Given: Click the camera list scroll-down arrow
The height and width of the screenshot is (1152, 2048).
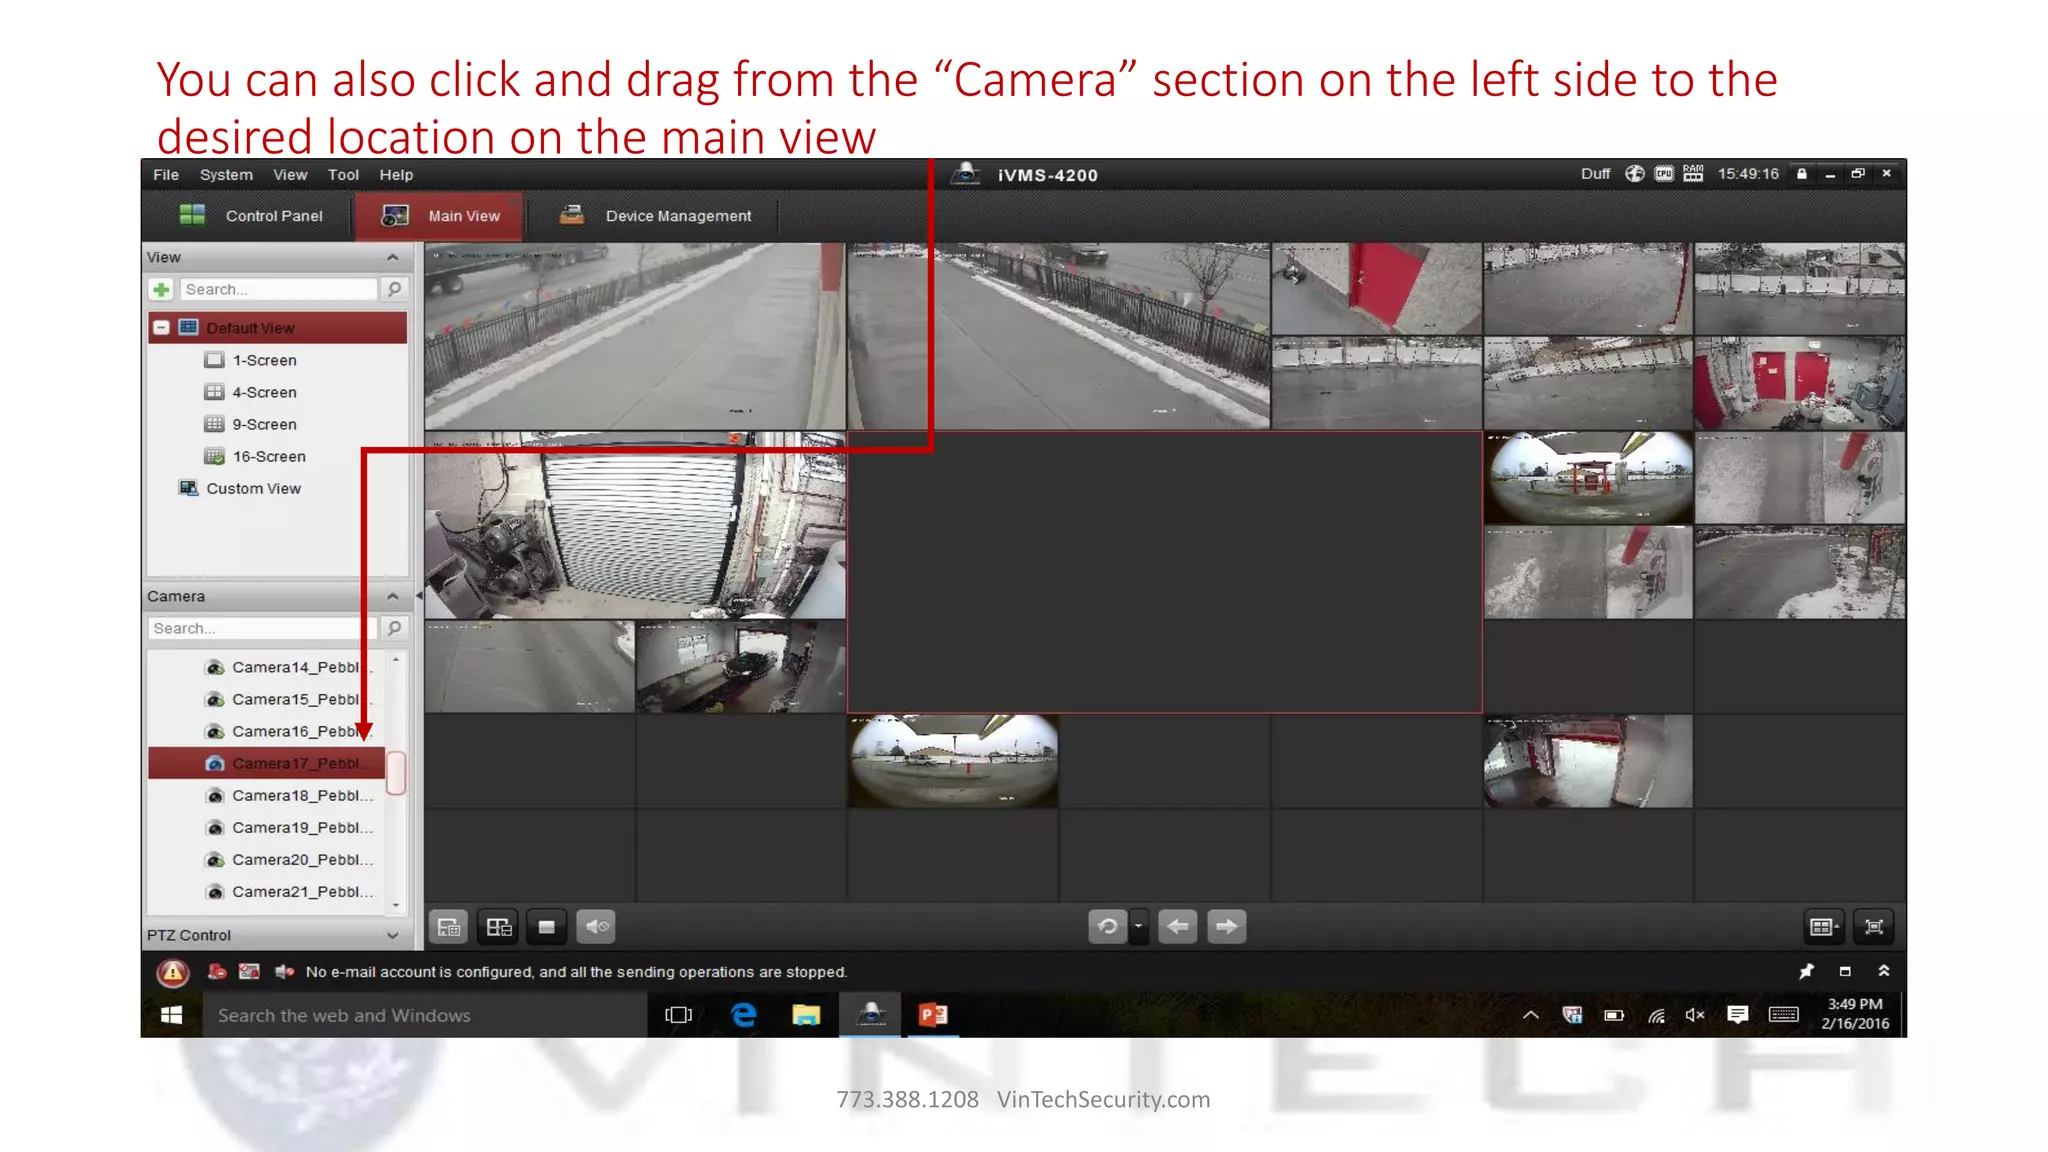Looking at the screenshot, I should click(x=396, y=905).
